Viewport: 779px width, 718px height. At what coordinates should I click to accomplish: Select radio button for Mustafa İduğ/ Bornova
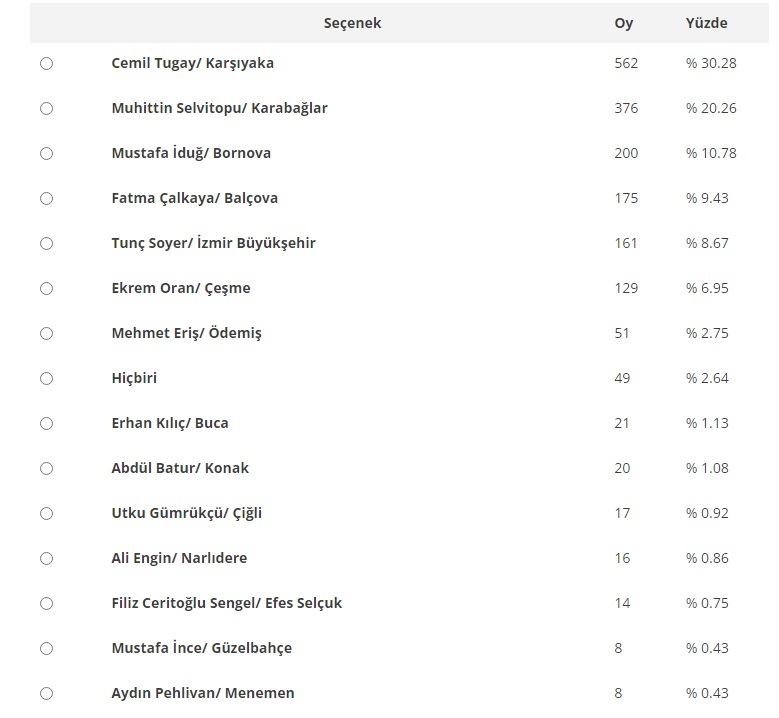click(x=46, y=154)
